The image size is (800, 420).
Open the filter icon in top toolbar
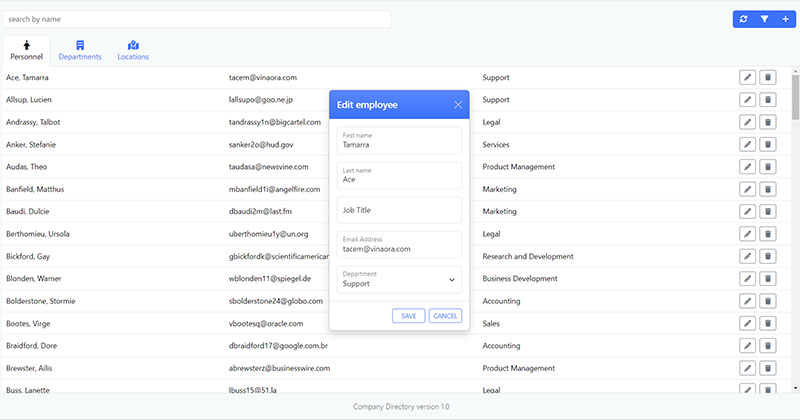pyautogui.click(x=764, y=19)
